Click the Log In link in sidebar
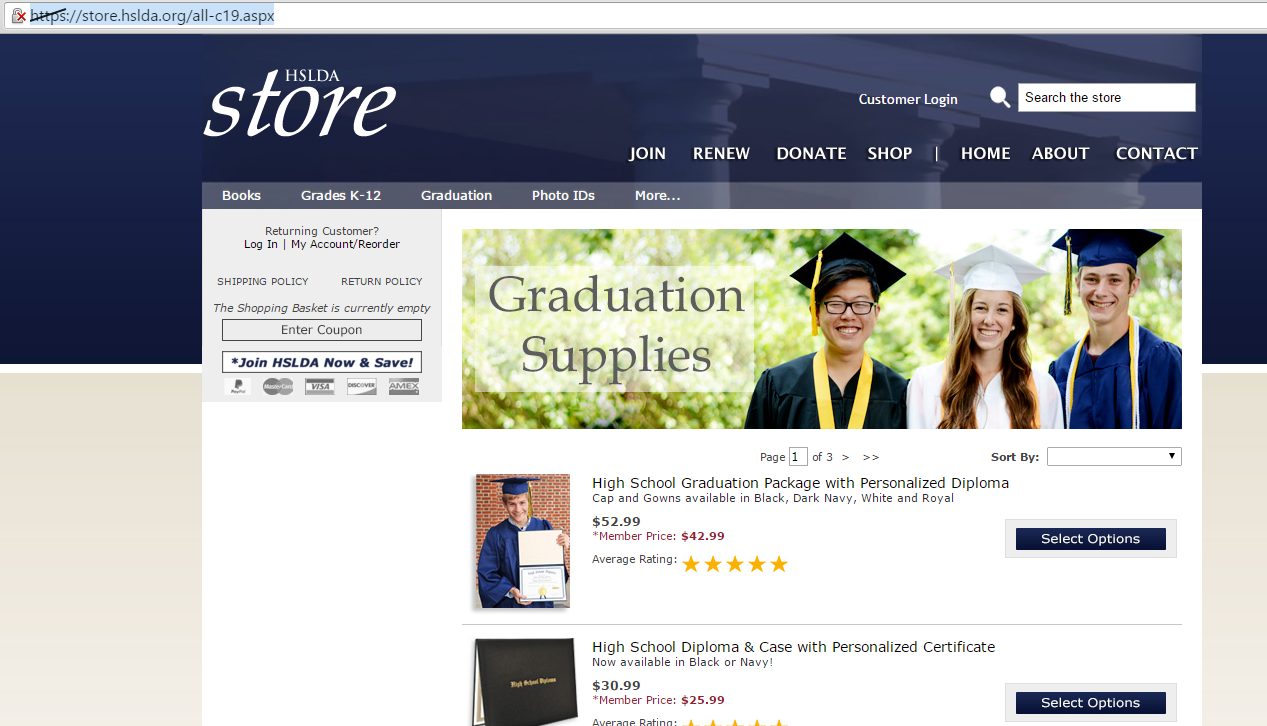Image resolution: width=1267 pixels, height=726 pixels. point(261,244)
